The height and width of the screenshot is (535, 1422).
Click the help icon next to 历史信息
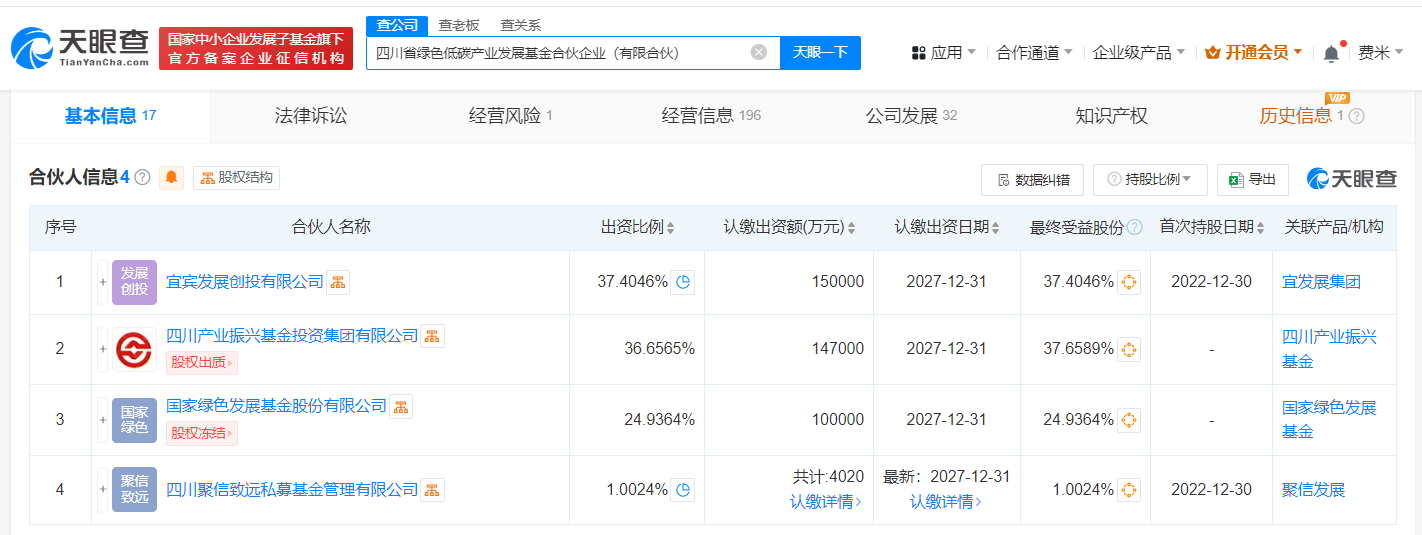click(x=1357, y=116)
